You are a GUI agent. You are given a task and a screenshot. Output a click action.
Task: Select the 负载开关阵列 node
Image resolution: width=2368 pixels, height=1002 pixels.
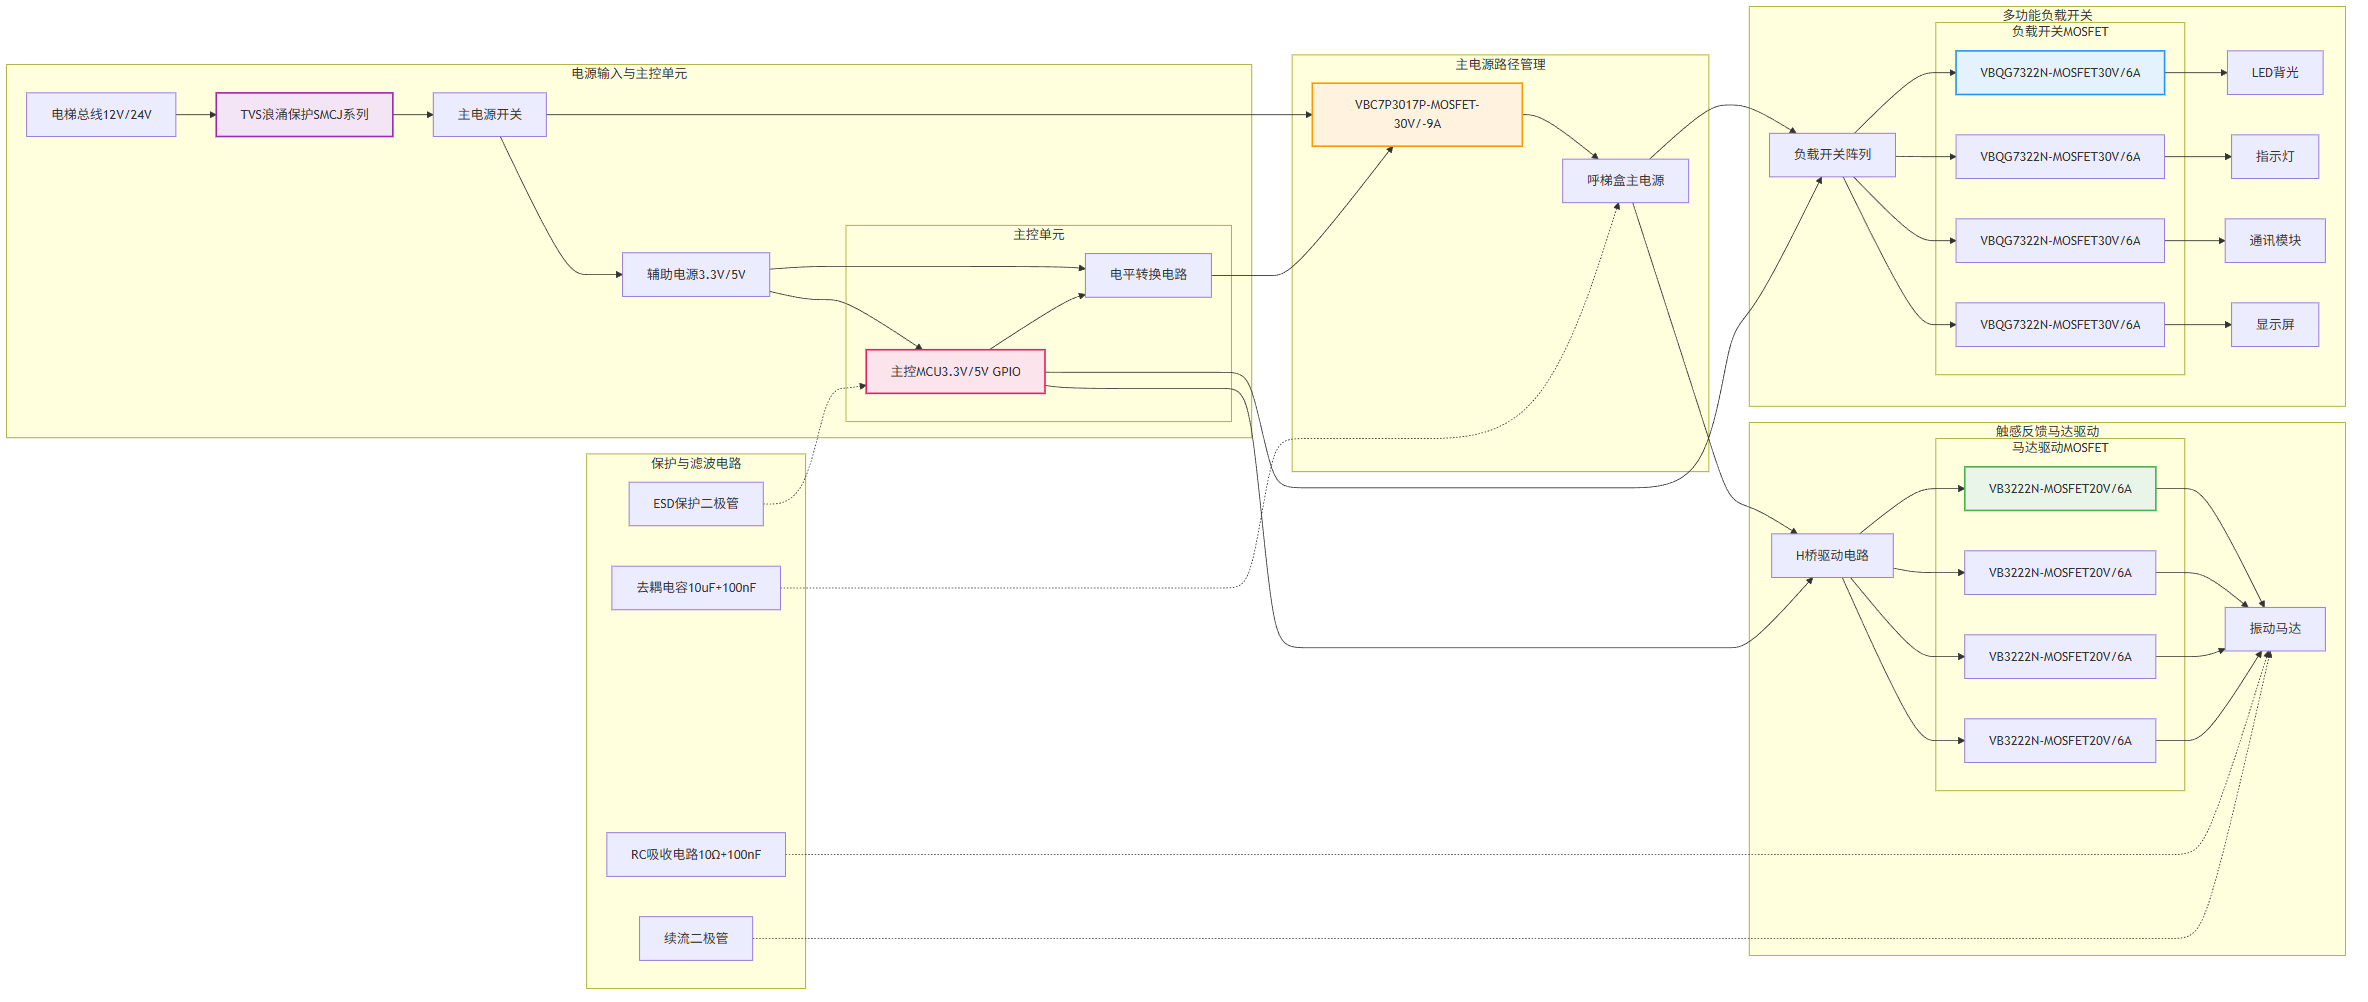(1832, 155)
